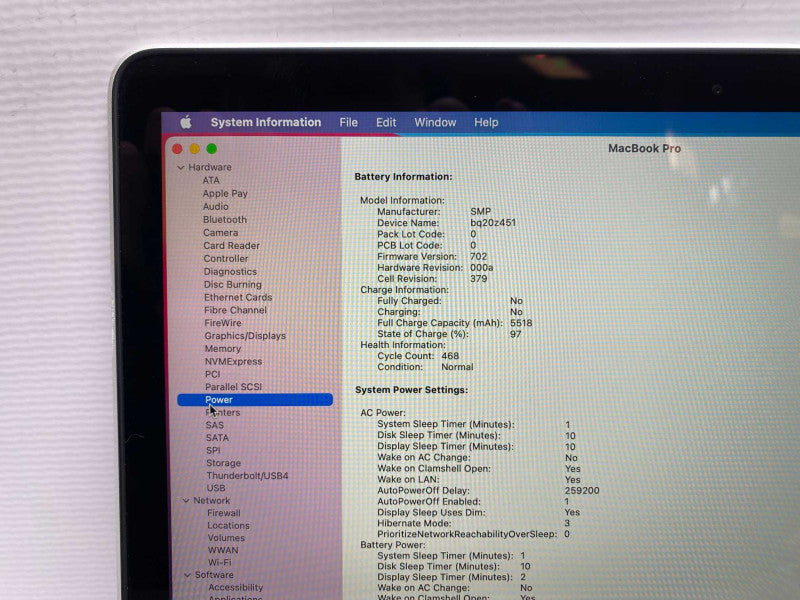Select Storage in the sidebar

pos(223,463)
